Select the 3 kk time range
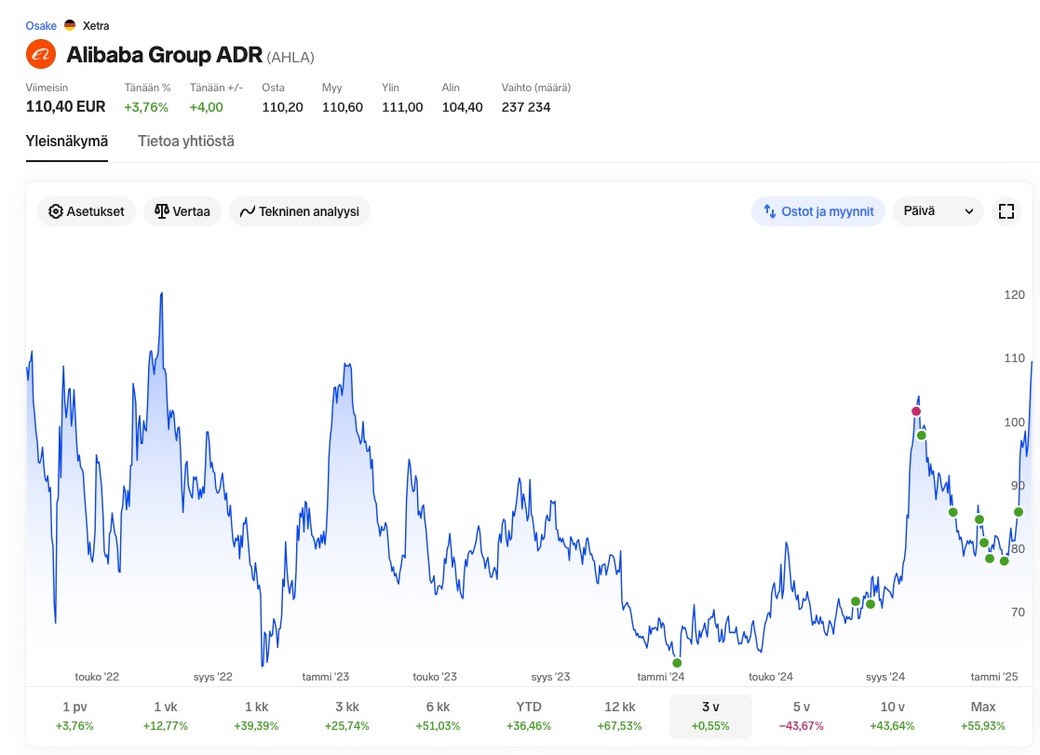 pos(347,716)
